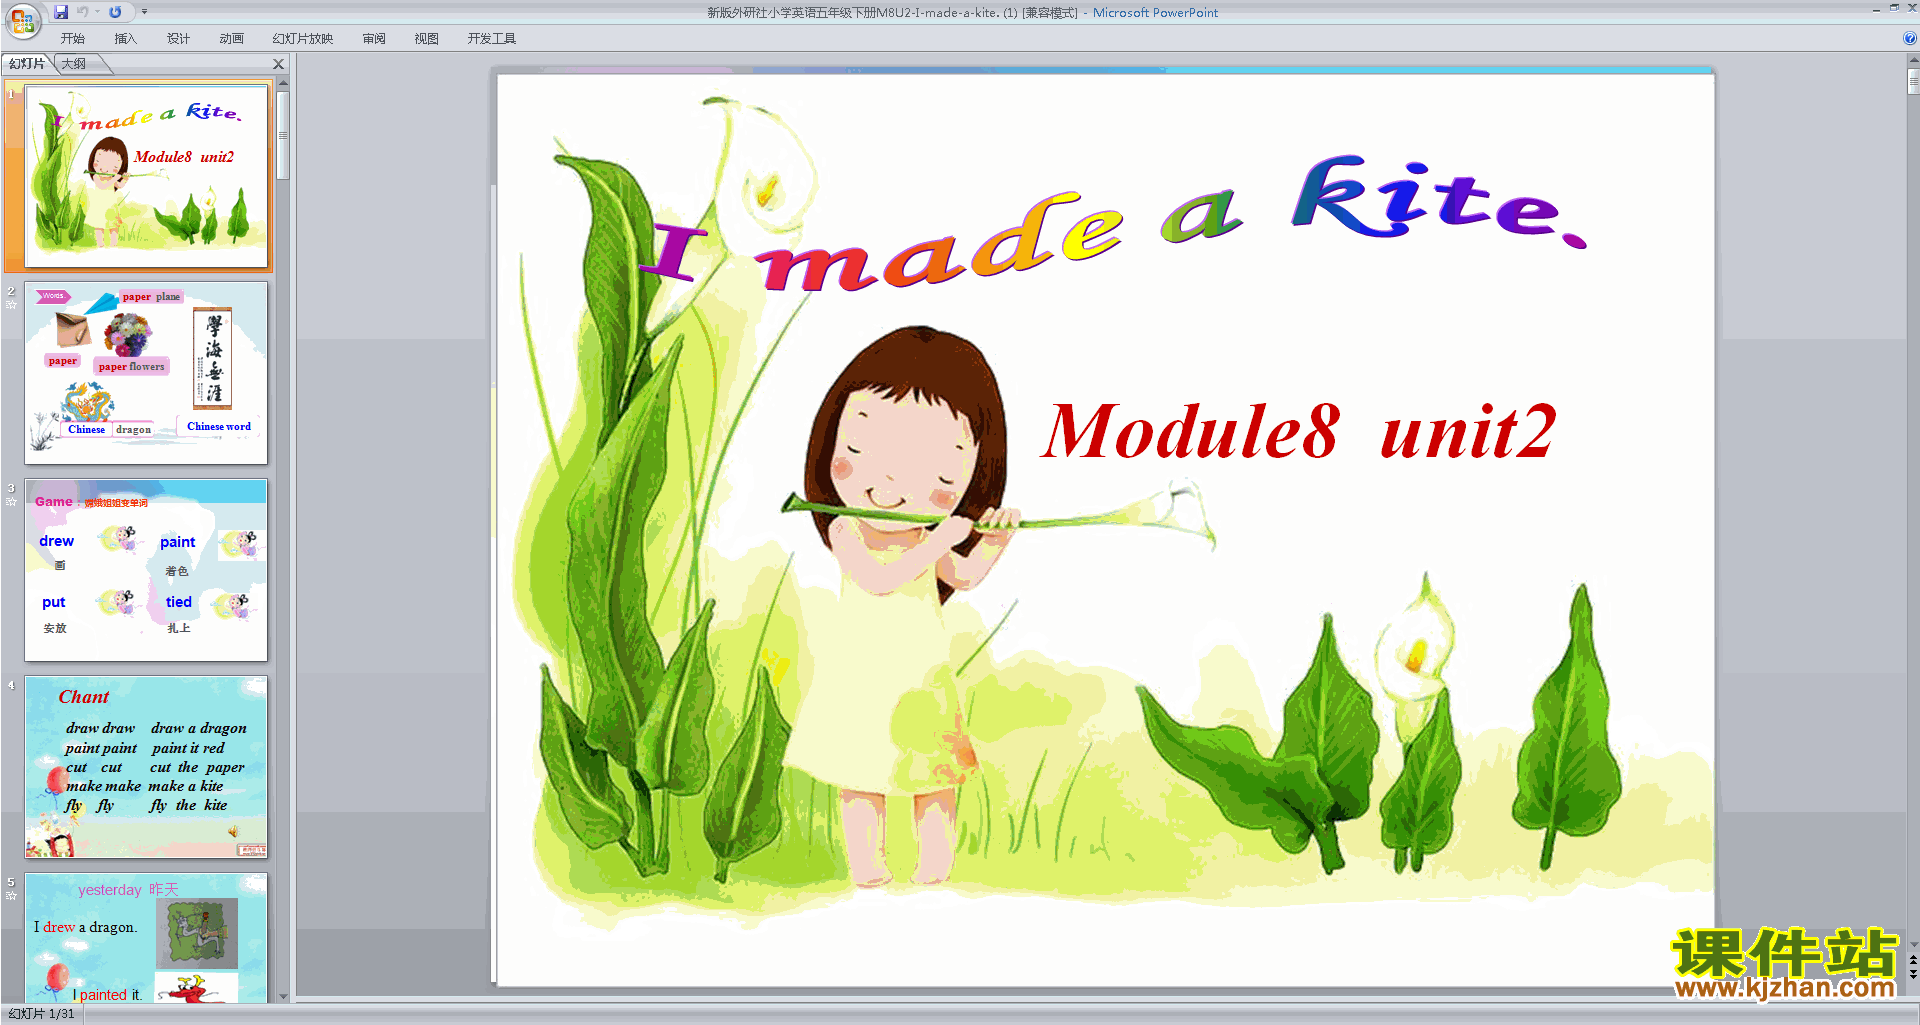Select the 'Module8 unit2' red text
The height and width of the screenshot is (1025, 1920).
[1298, 432]
